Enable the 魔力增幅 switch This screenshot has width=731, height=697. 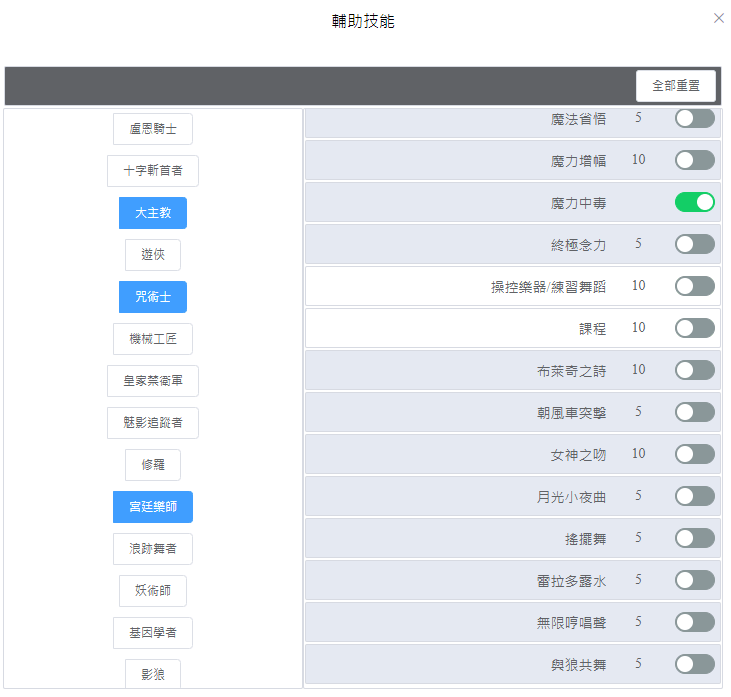tap(695, 160)
